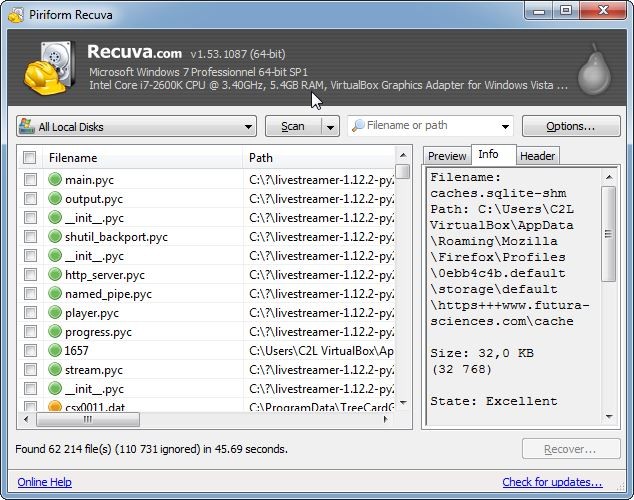Click the Piriform pear logo
Image resolution: width=634 pixels, height=500 pixels.
pos(594,70)
